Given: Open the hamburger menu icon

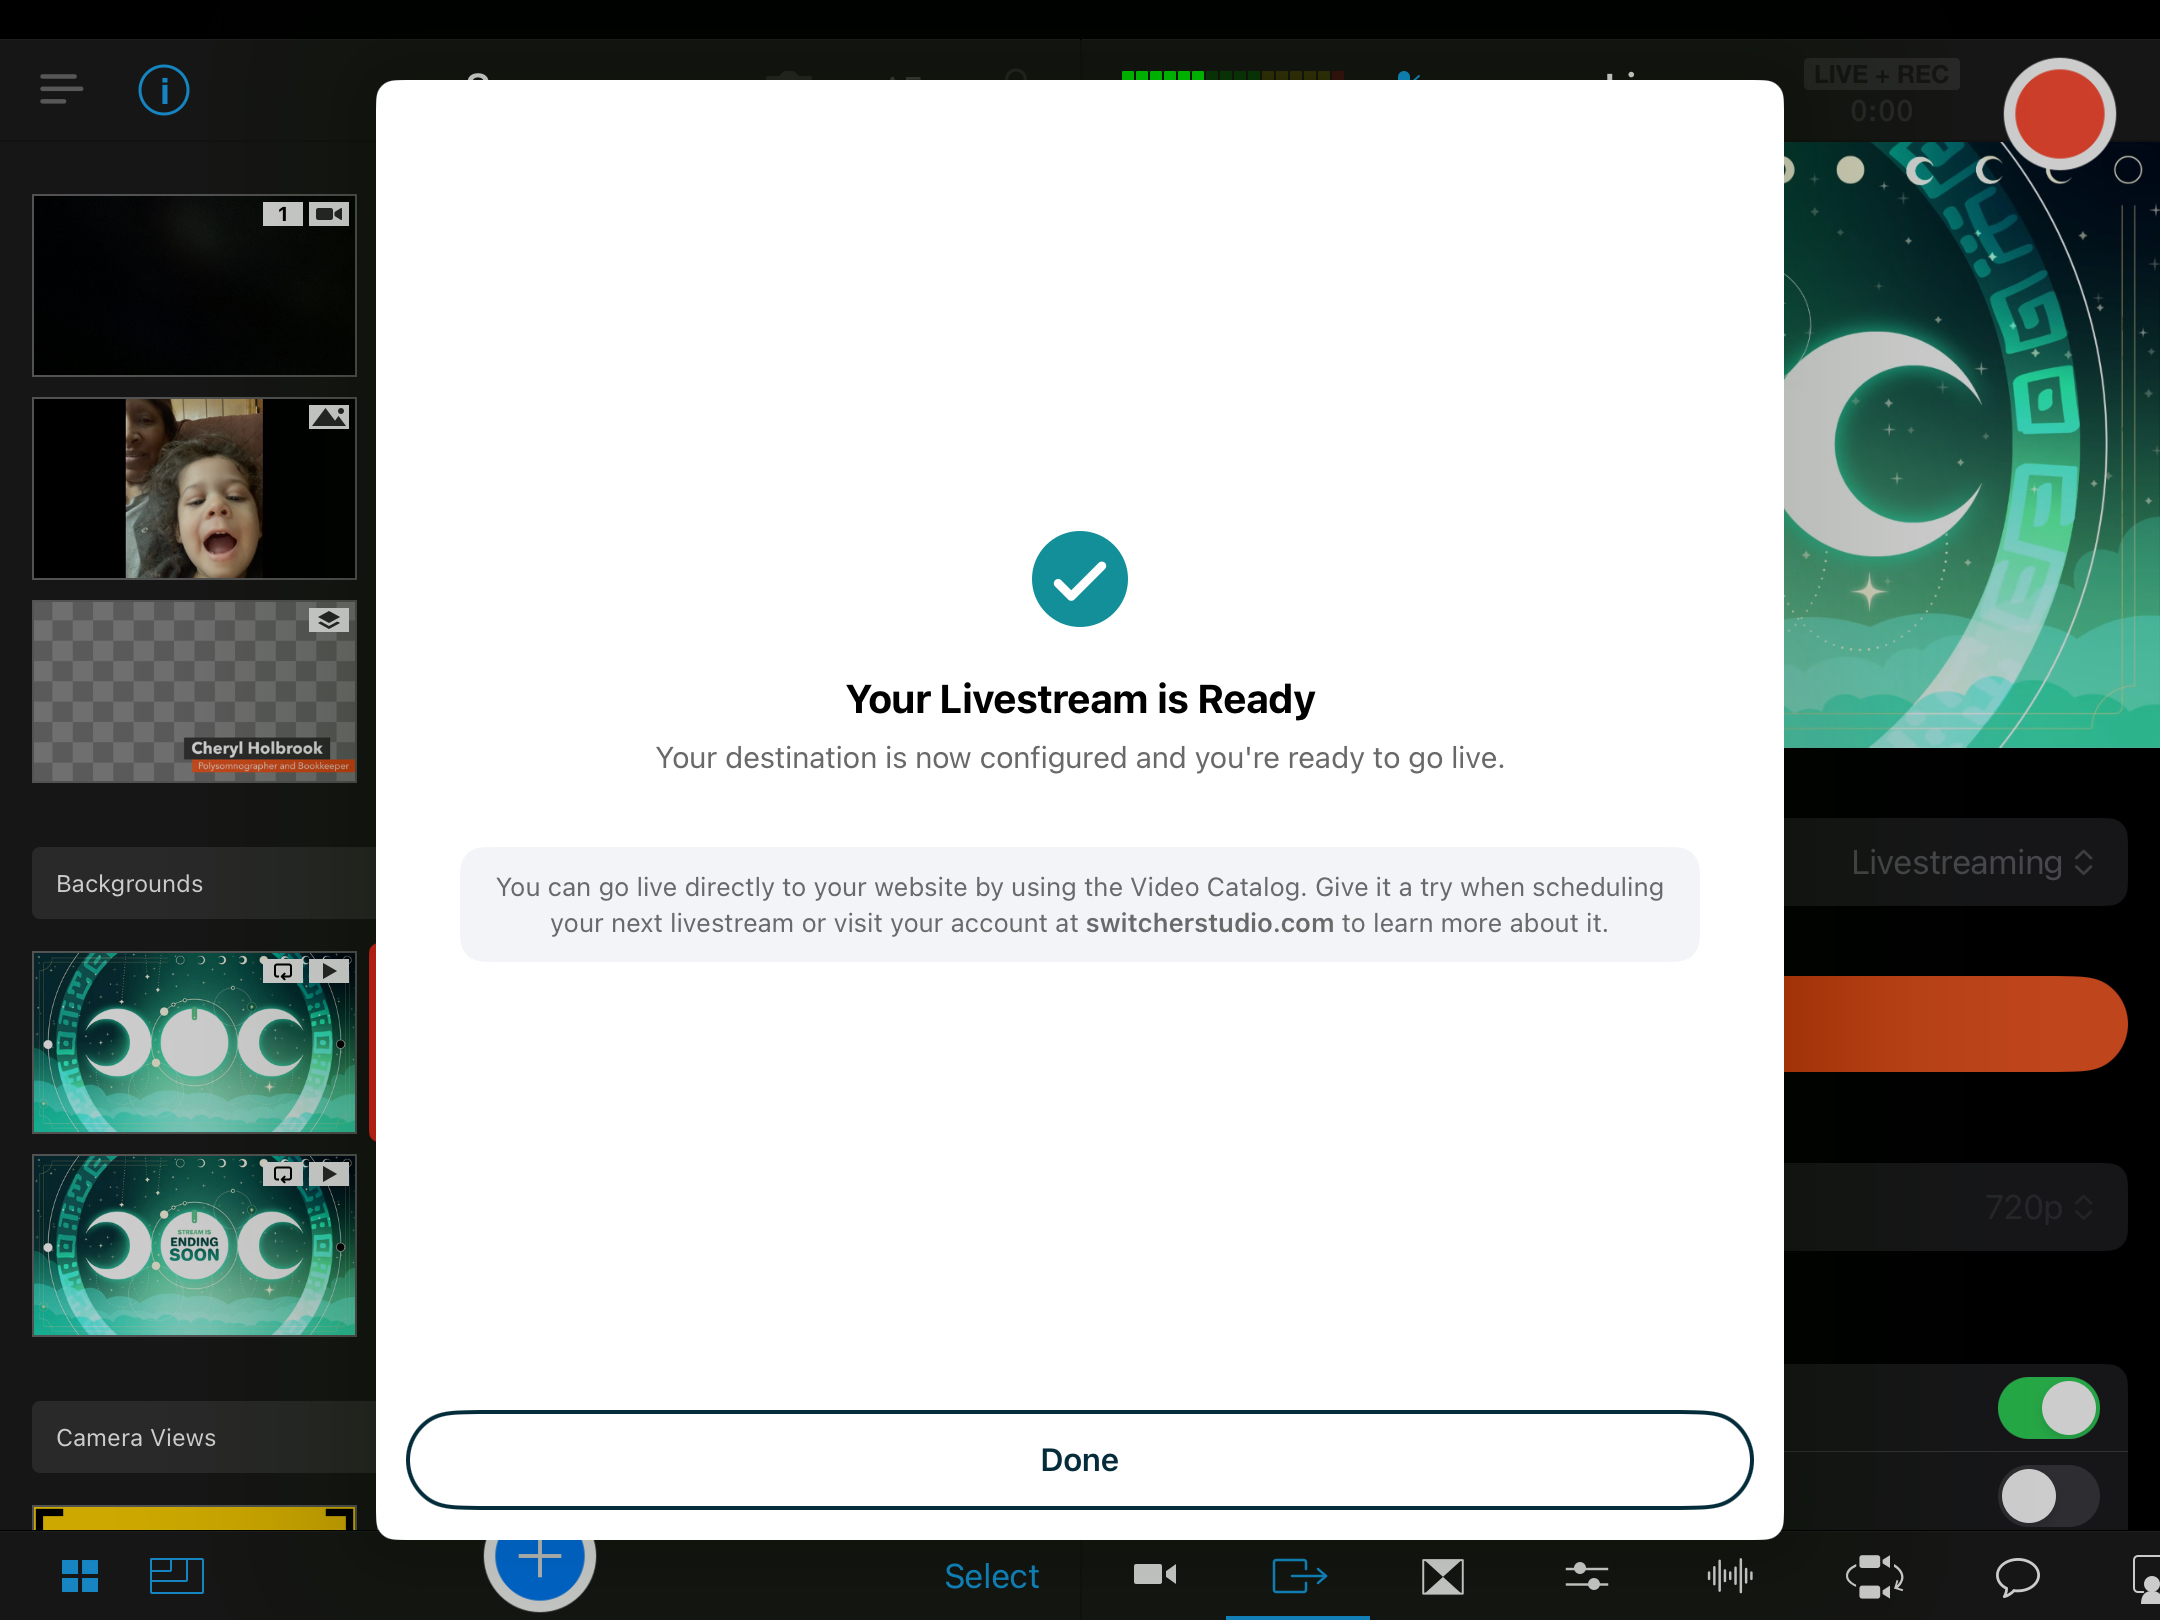Looking at the screenshot, I should point(61,89).
